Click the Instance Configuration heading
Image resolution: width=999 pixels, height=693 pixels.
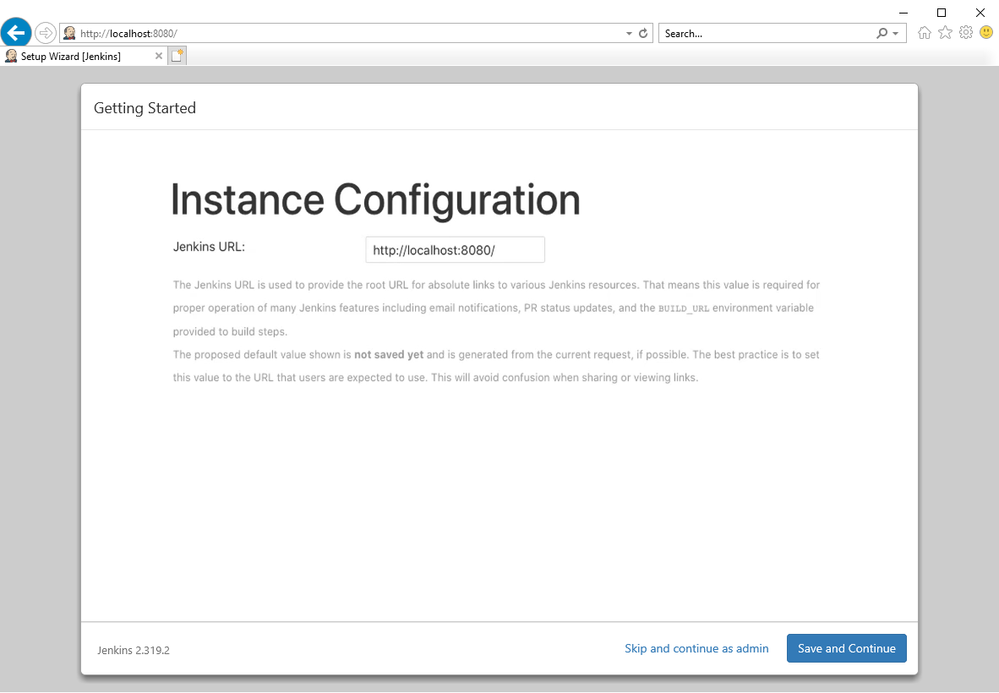tap(375, 200)
